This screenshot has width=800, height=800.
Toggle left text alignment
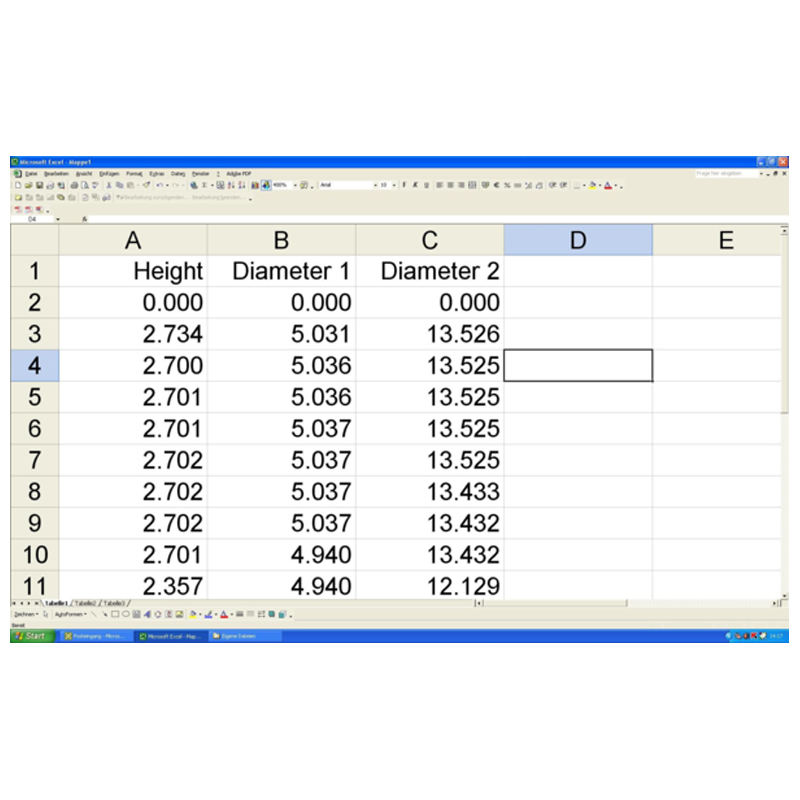pyautogui.click(x=439, y=185)
